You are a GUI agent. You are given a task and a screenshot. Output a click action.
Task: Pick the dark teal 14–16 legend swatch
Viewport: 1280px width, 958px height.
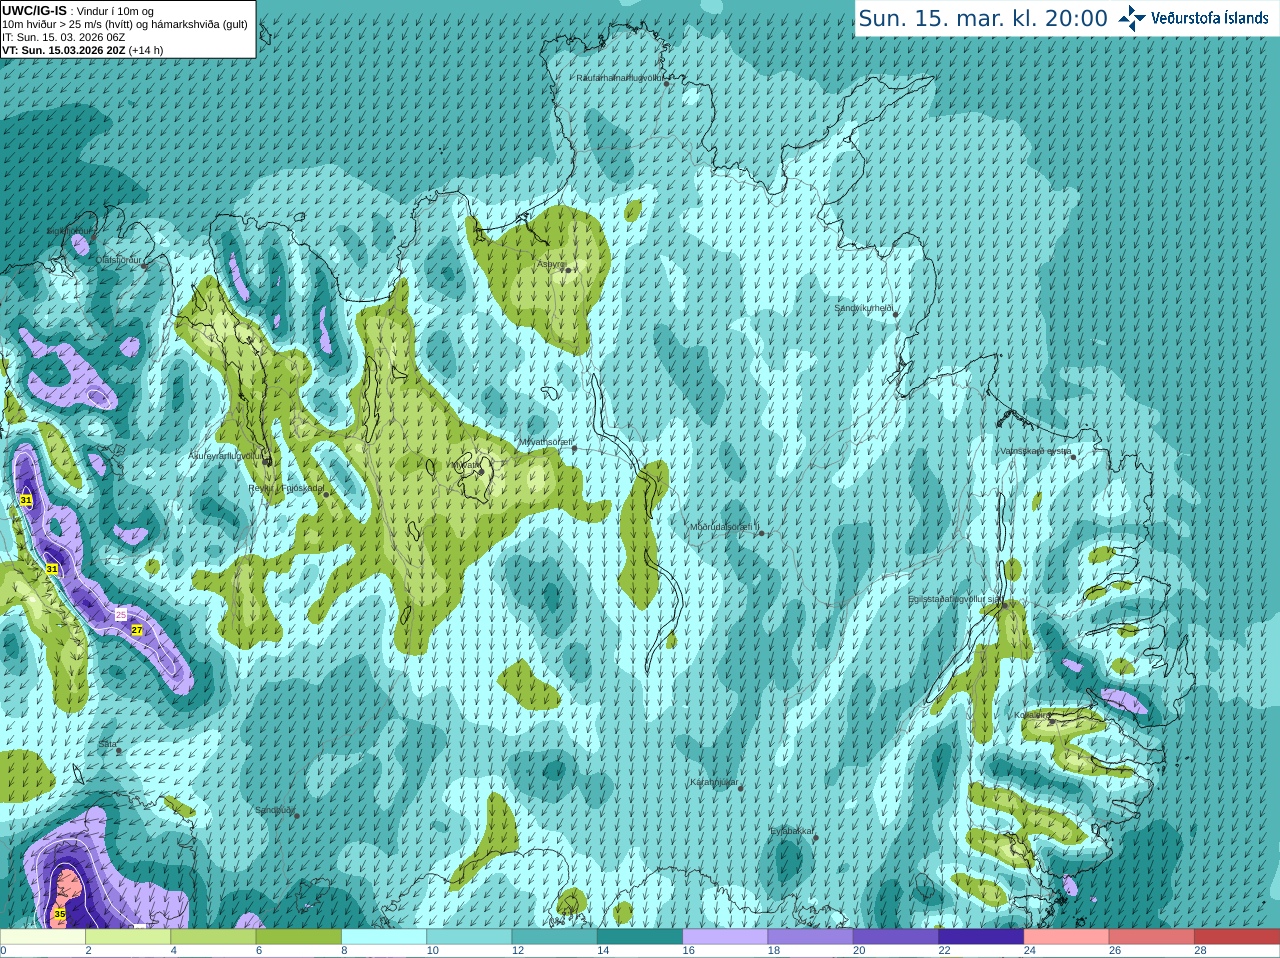[x=640, y=937]
